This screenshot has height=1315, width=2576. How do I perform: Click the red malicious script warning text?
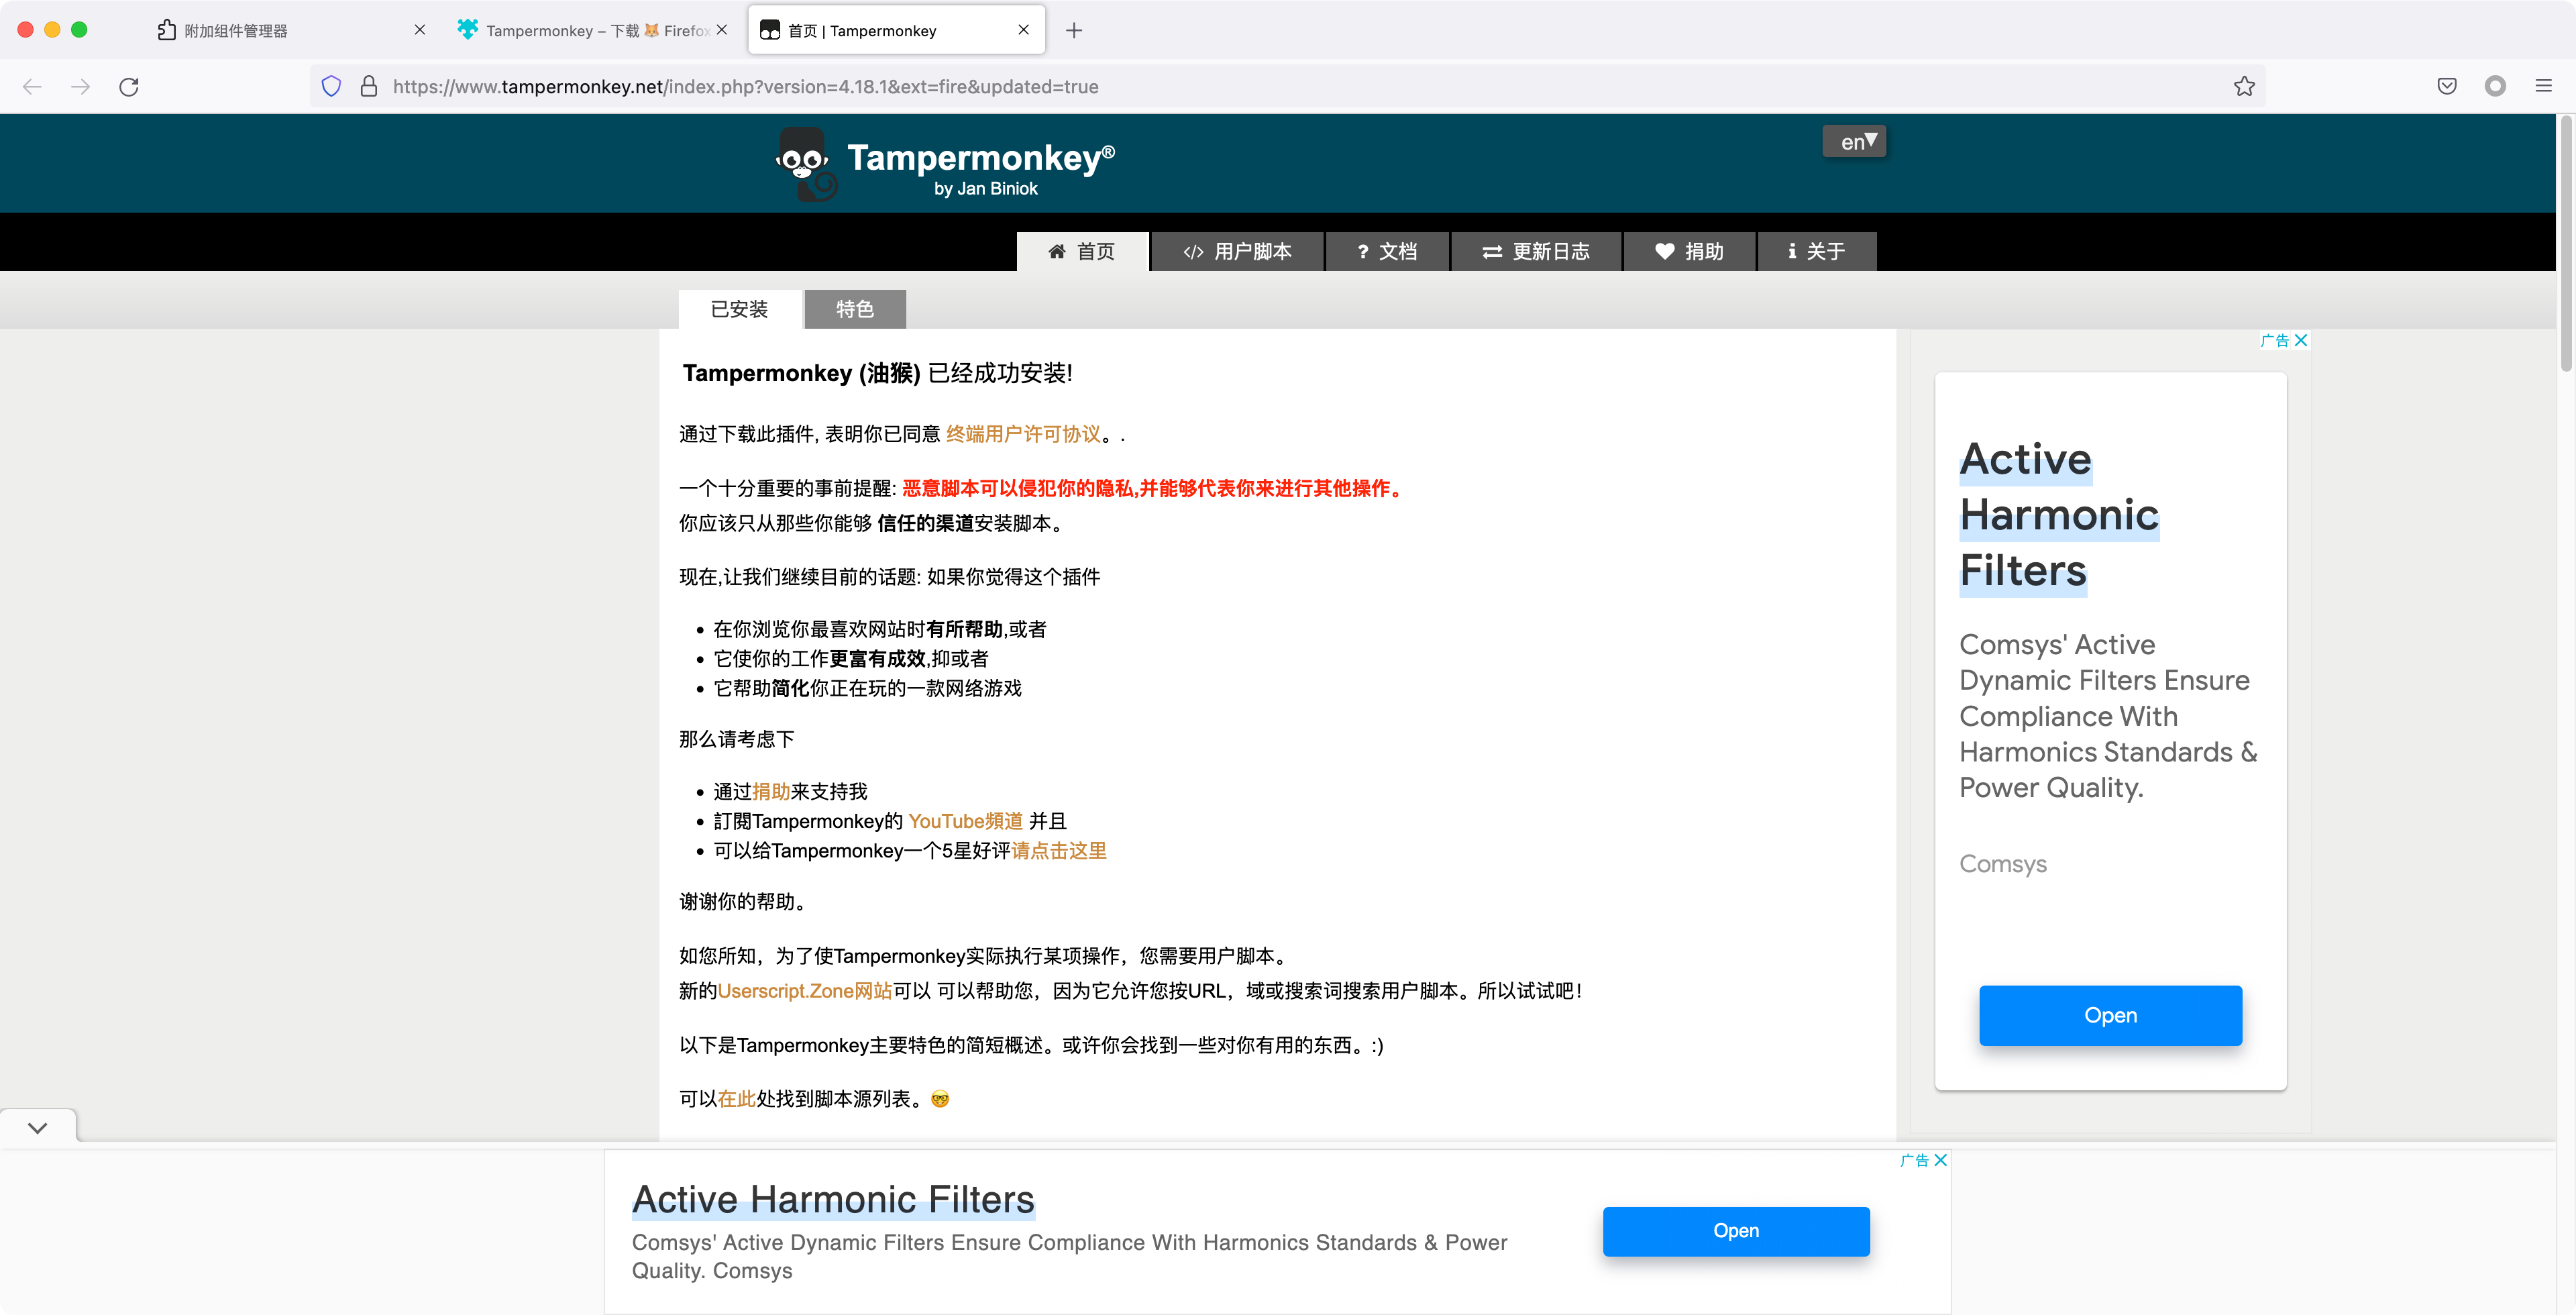tap(1155, 488)
